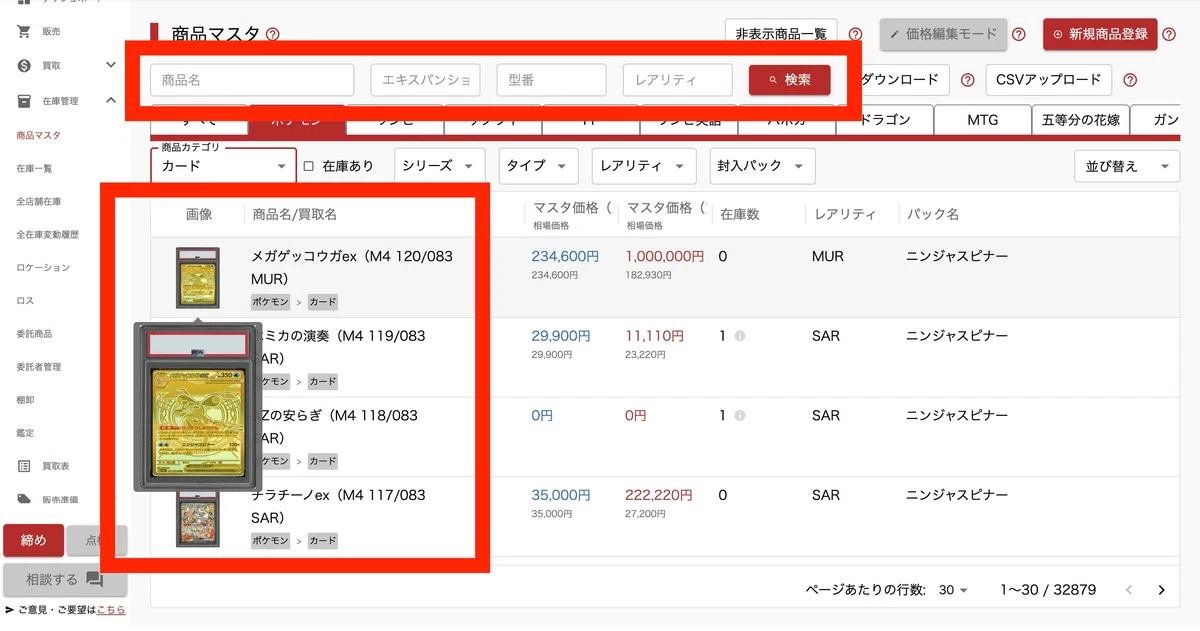Click the 型番 search field
Screen dimensions: 1200x631
pyautogui.click(x=551, y=80)
